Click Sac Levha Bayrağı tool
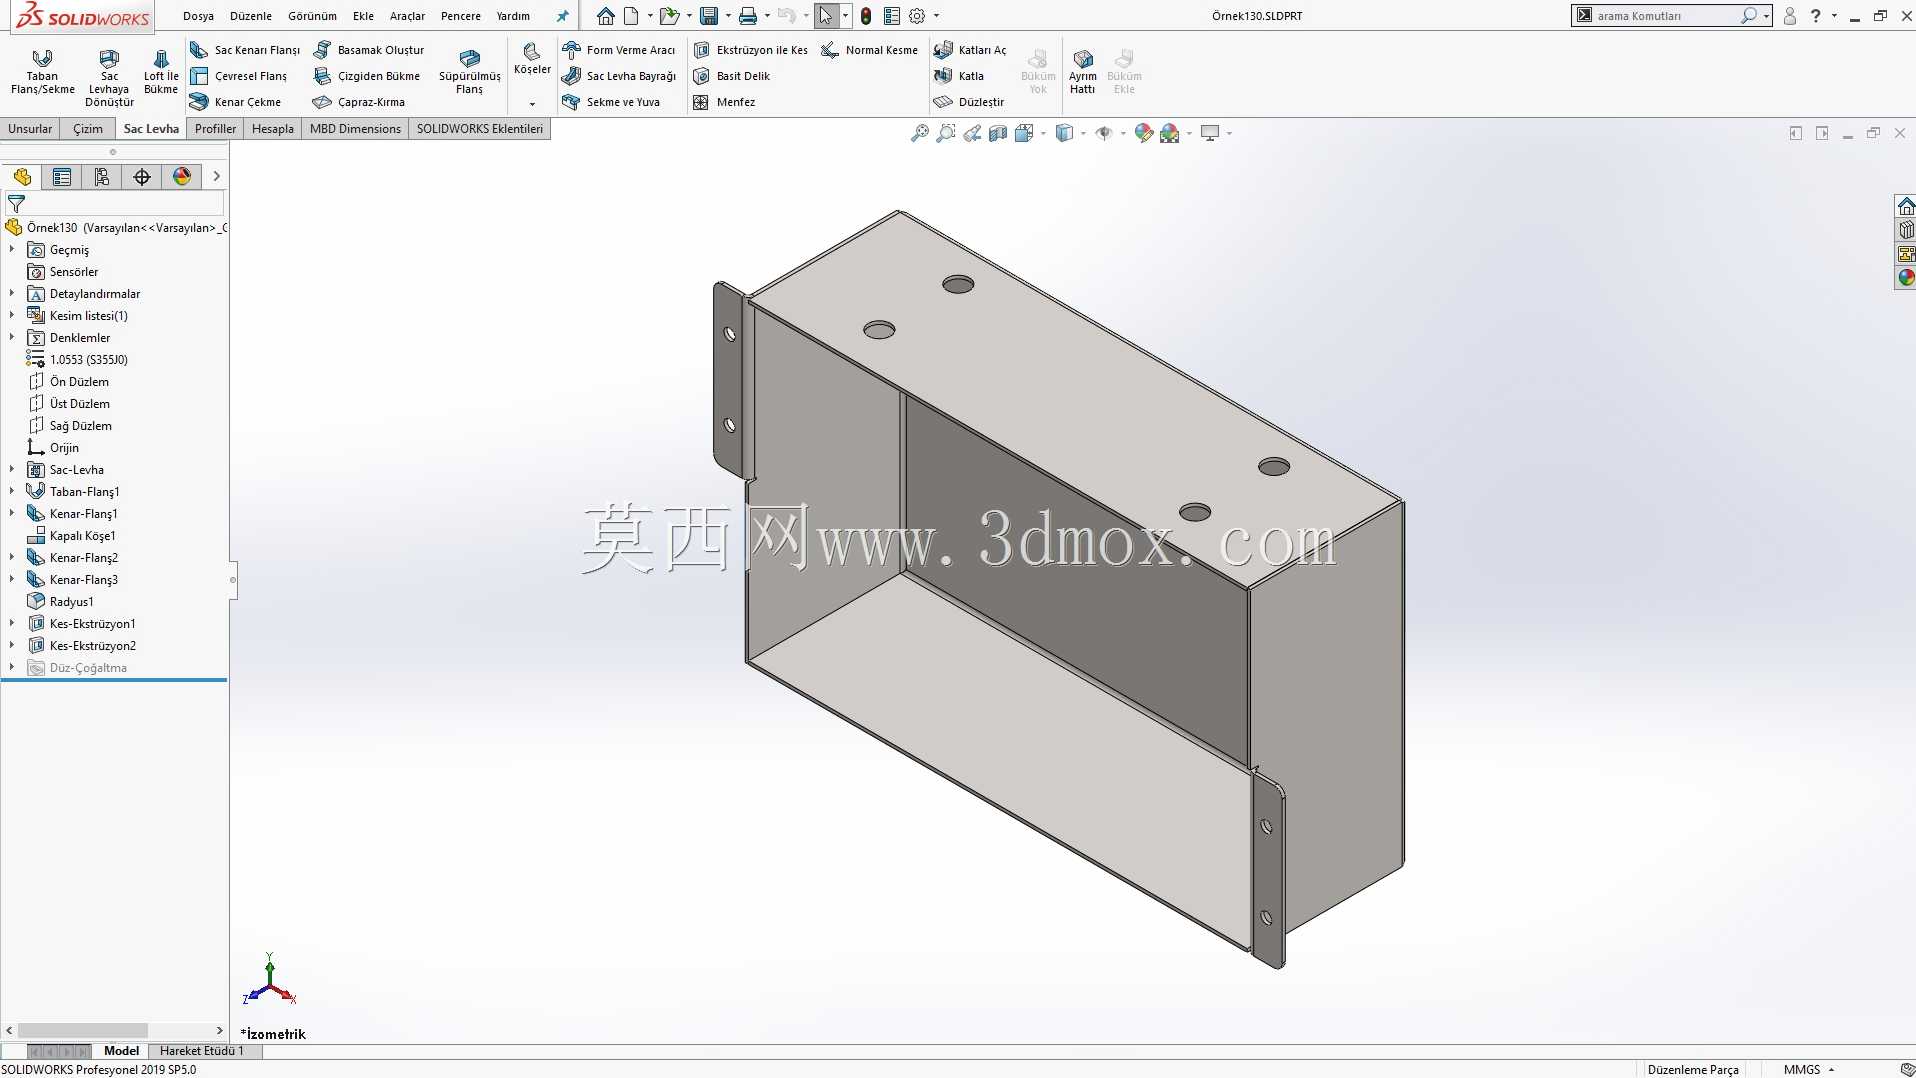This screenshot has height=1078, width=1916. [619, 76]
